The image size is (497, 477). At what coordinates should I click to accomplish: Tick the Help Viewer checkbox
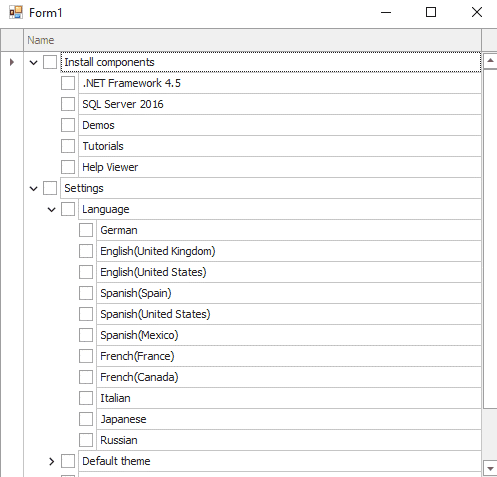click(68, 167)
